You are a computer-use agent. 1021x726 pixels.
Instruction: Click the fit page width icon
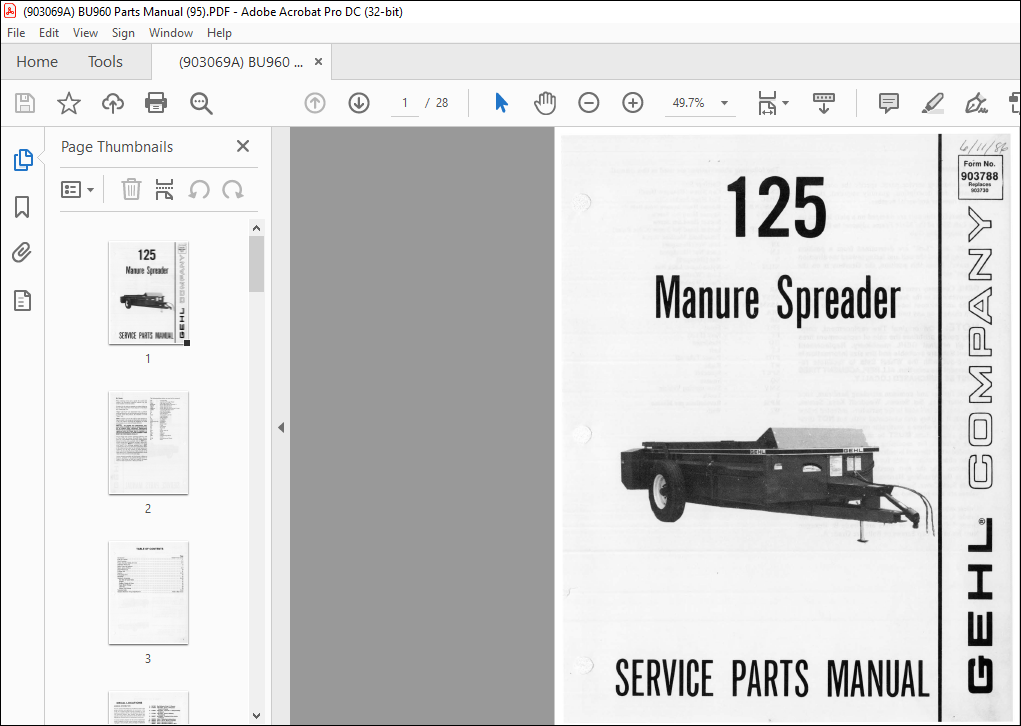point(768,103)
